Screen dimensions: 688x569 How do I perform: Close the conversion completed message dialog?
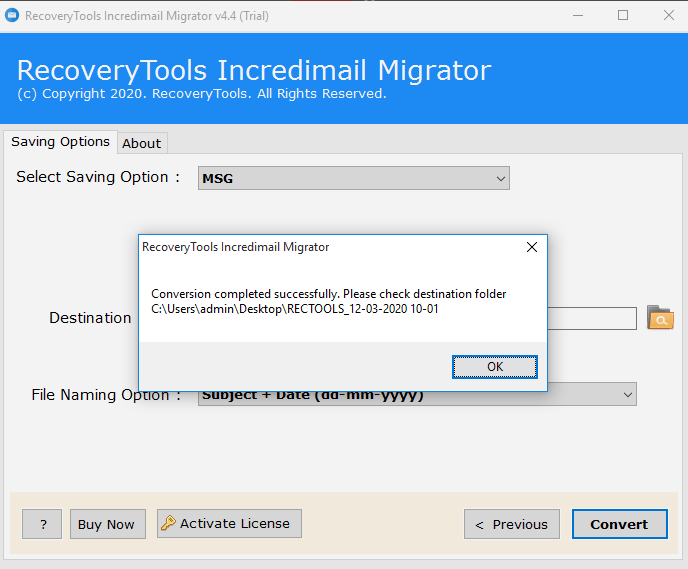532,247
